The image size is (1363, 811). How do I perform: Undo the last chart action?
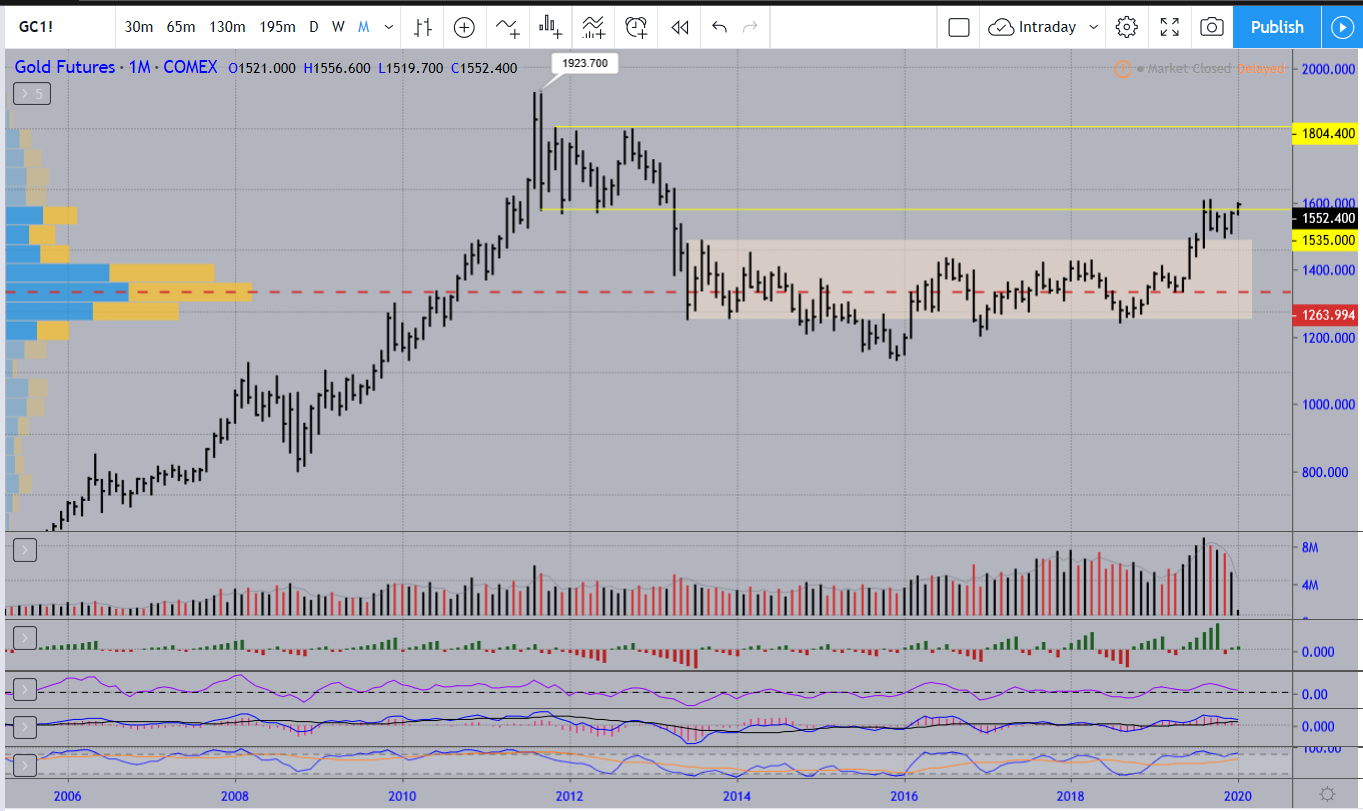point(719,27)
